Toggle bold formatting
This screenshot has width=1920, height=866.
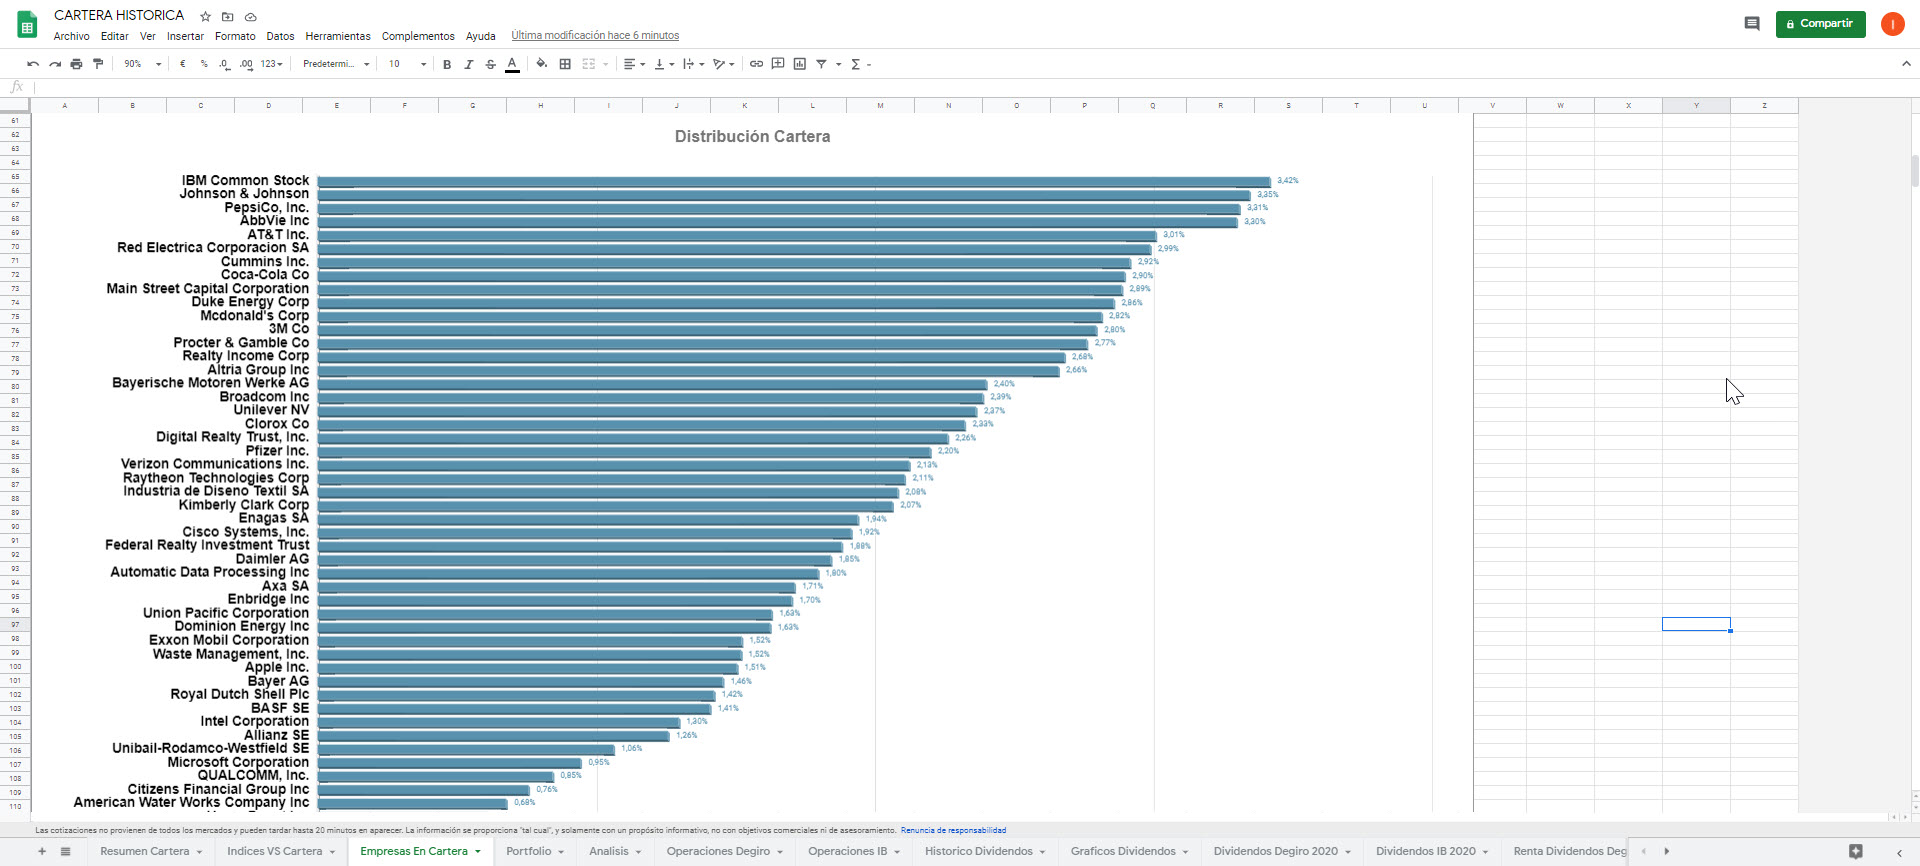pyautogui.click(x=447, y=64)
